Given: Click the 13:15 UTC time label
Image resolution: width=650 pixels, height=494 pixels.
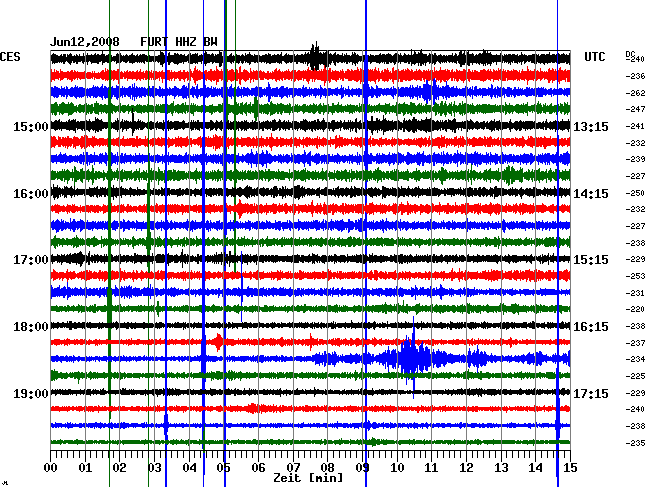Looking at the screenshot, I should [x=591, y=126].
